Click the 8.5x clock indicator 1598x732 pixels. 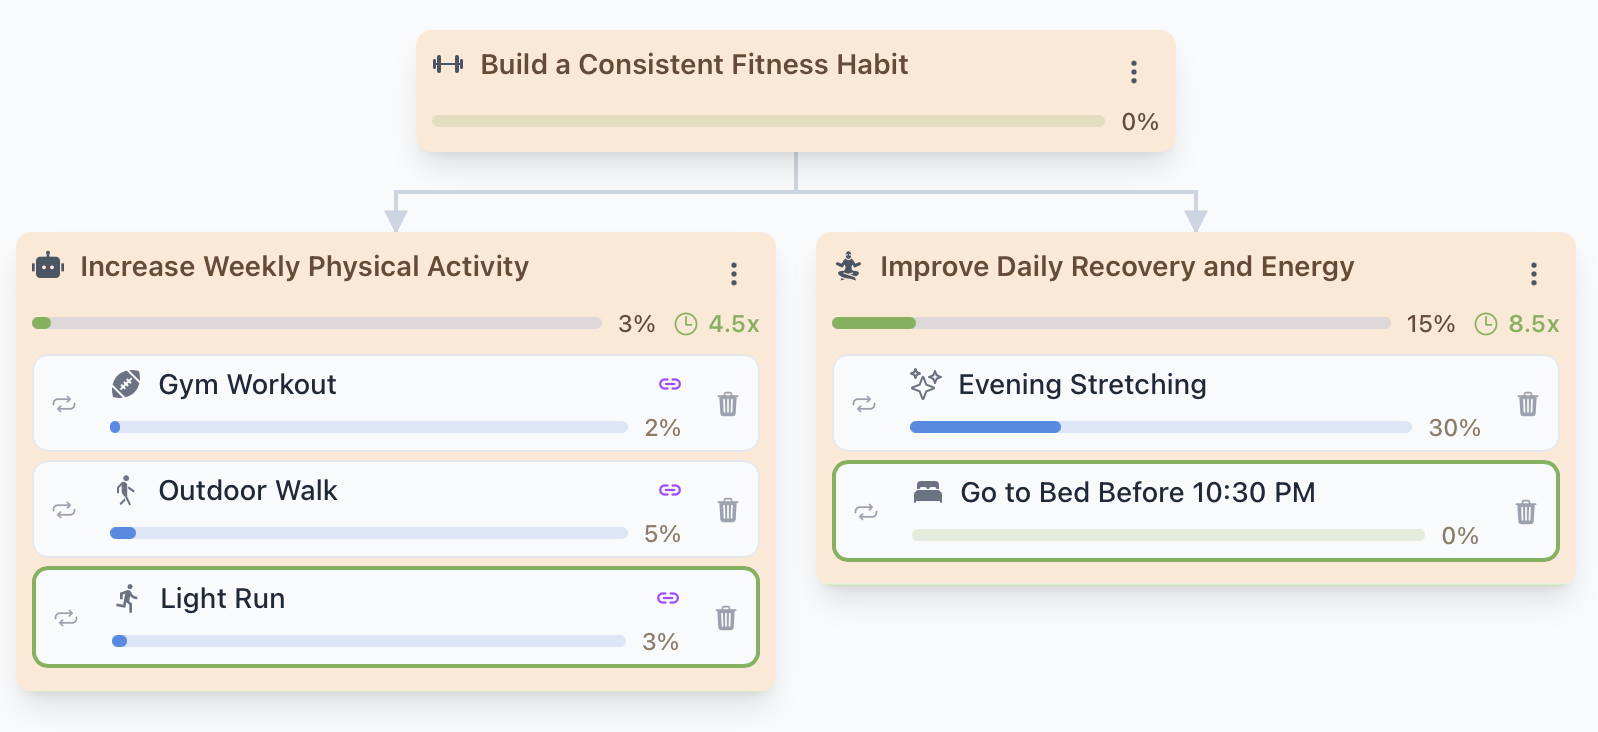click(1518, 324)
